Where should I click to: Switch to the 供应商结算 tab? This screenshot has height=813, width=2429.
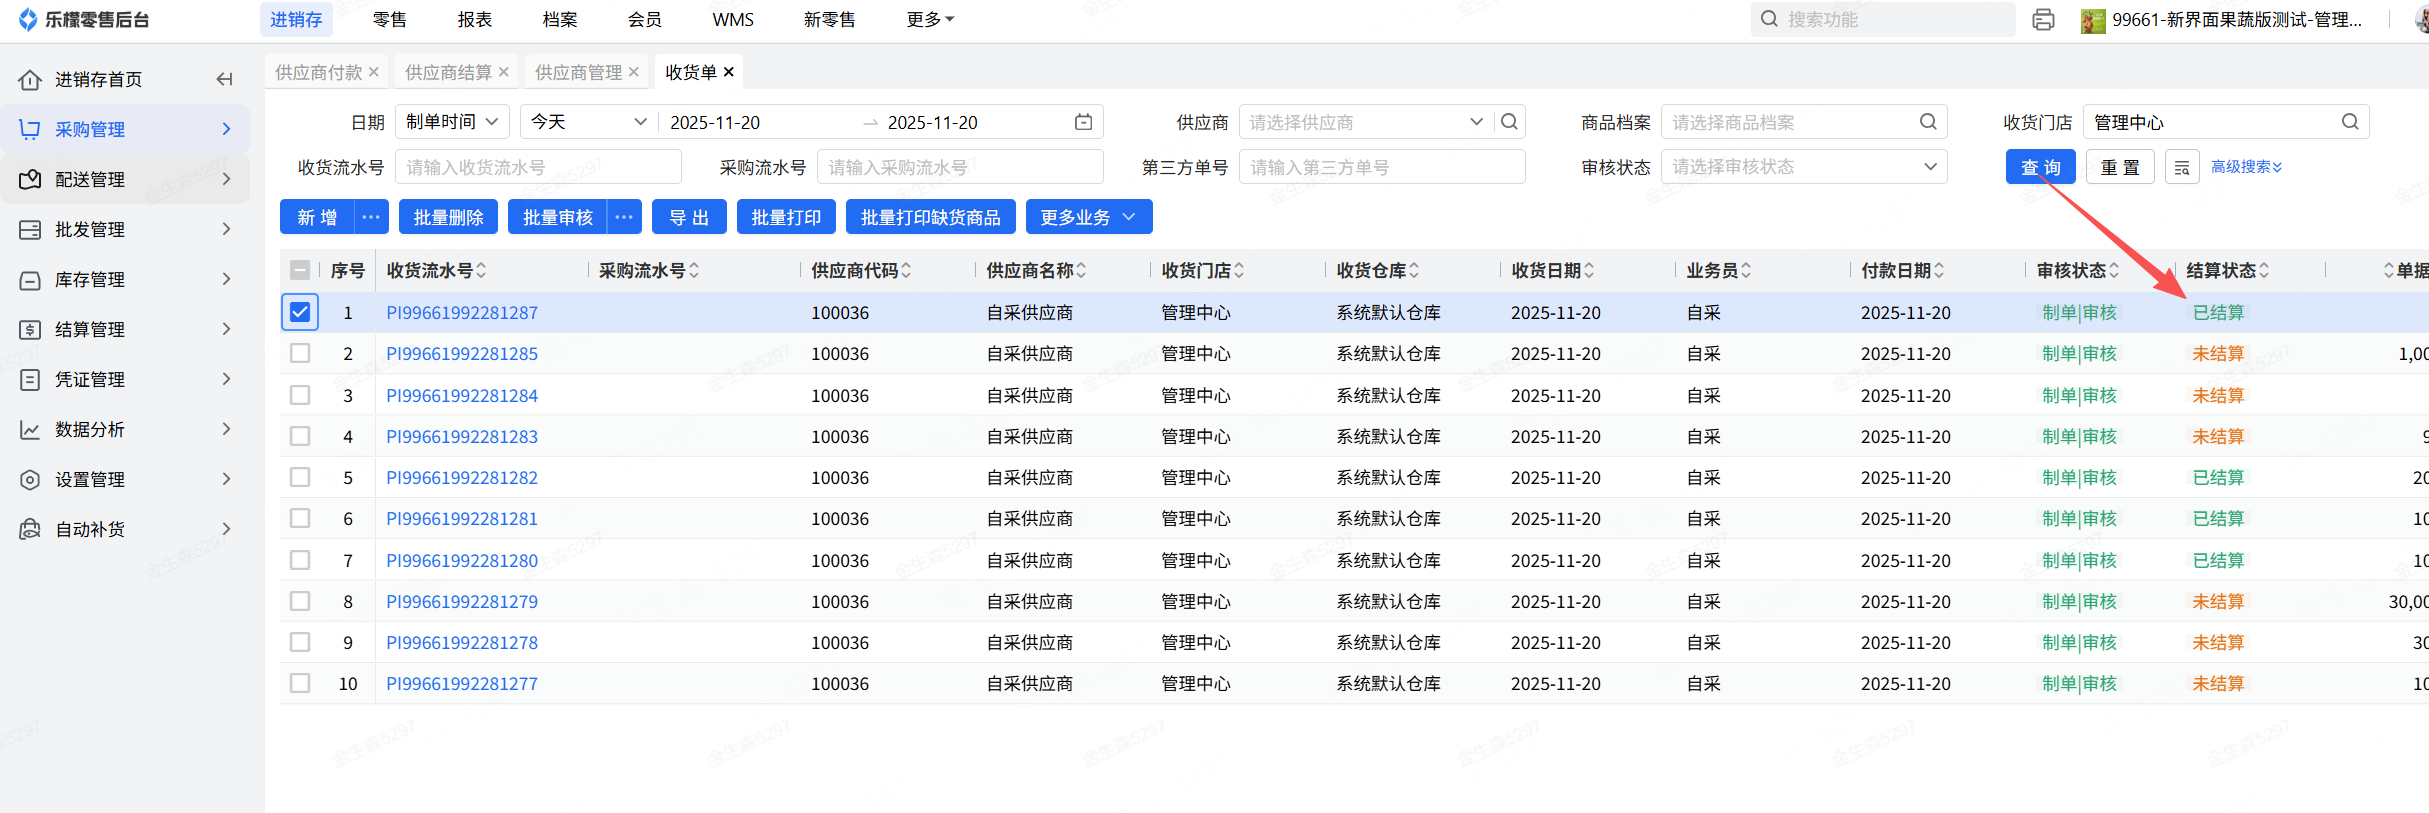[x=448, y=72]
